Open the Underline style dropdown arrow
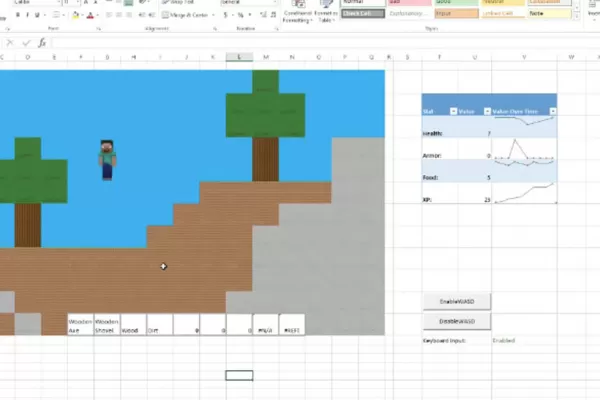 click(44, 15)
